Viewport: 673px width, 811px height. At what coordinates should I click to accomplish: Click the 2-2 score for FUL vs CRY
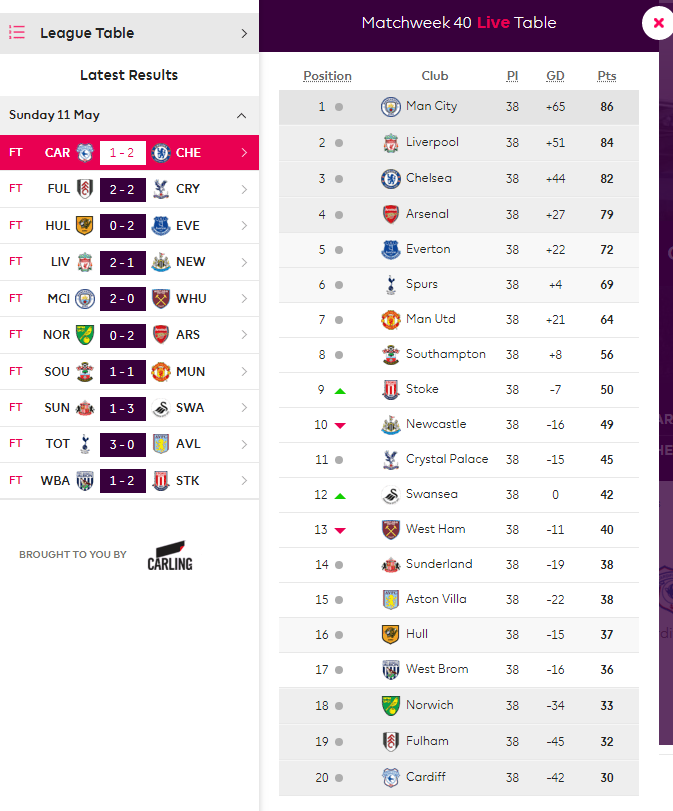point(123,190)
